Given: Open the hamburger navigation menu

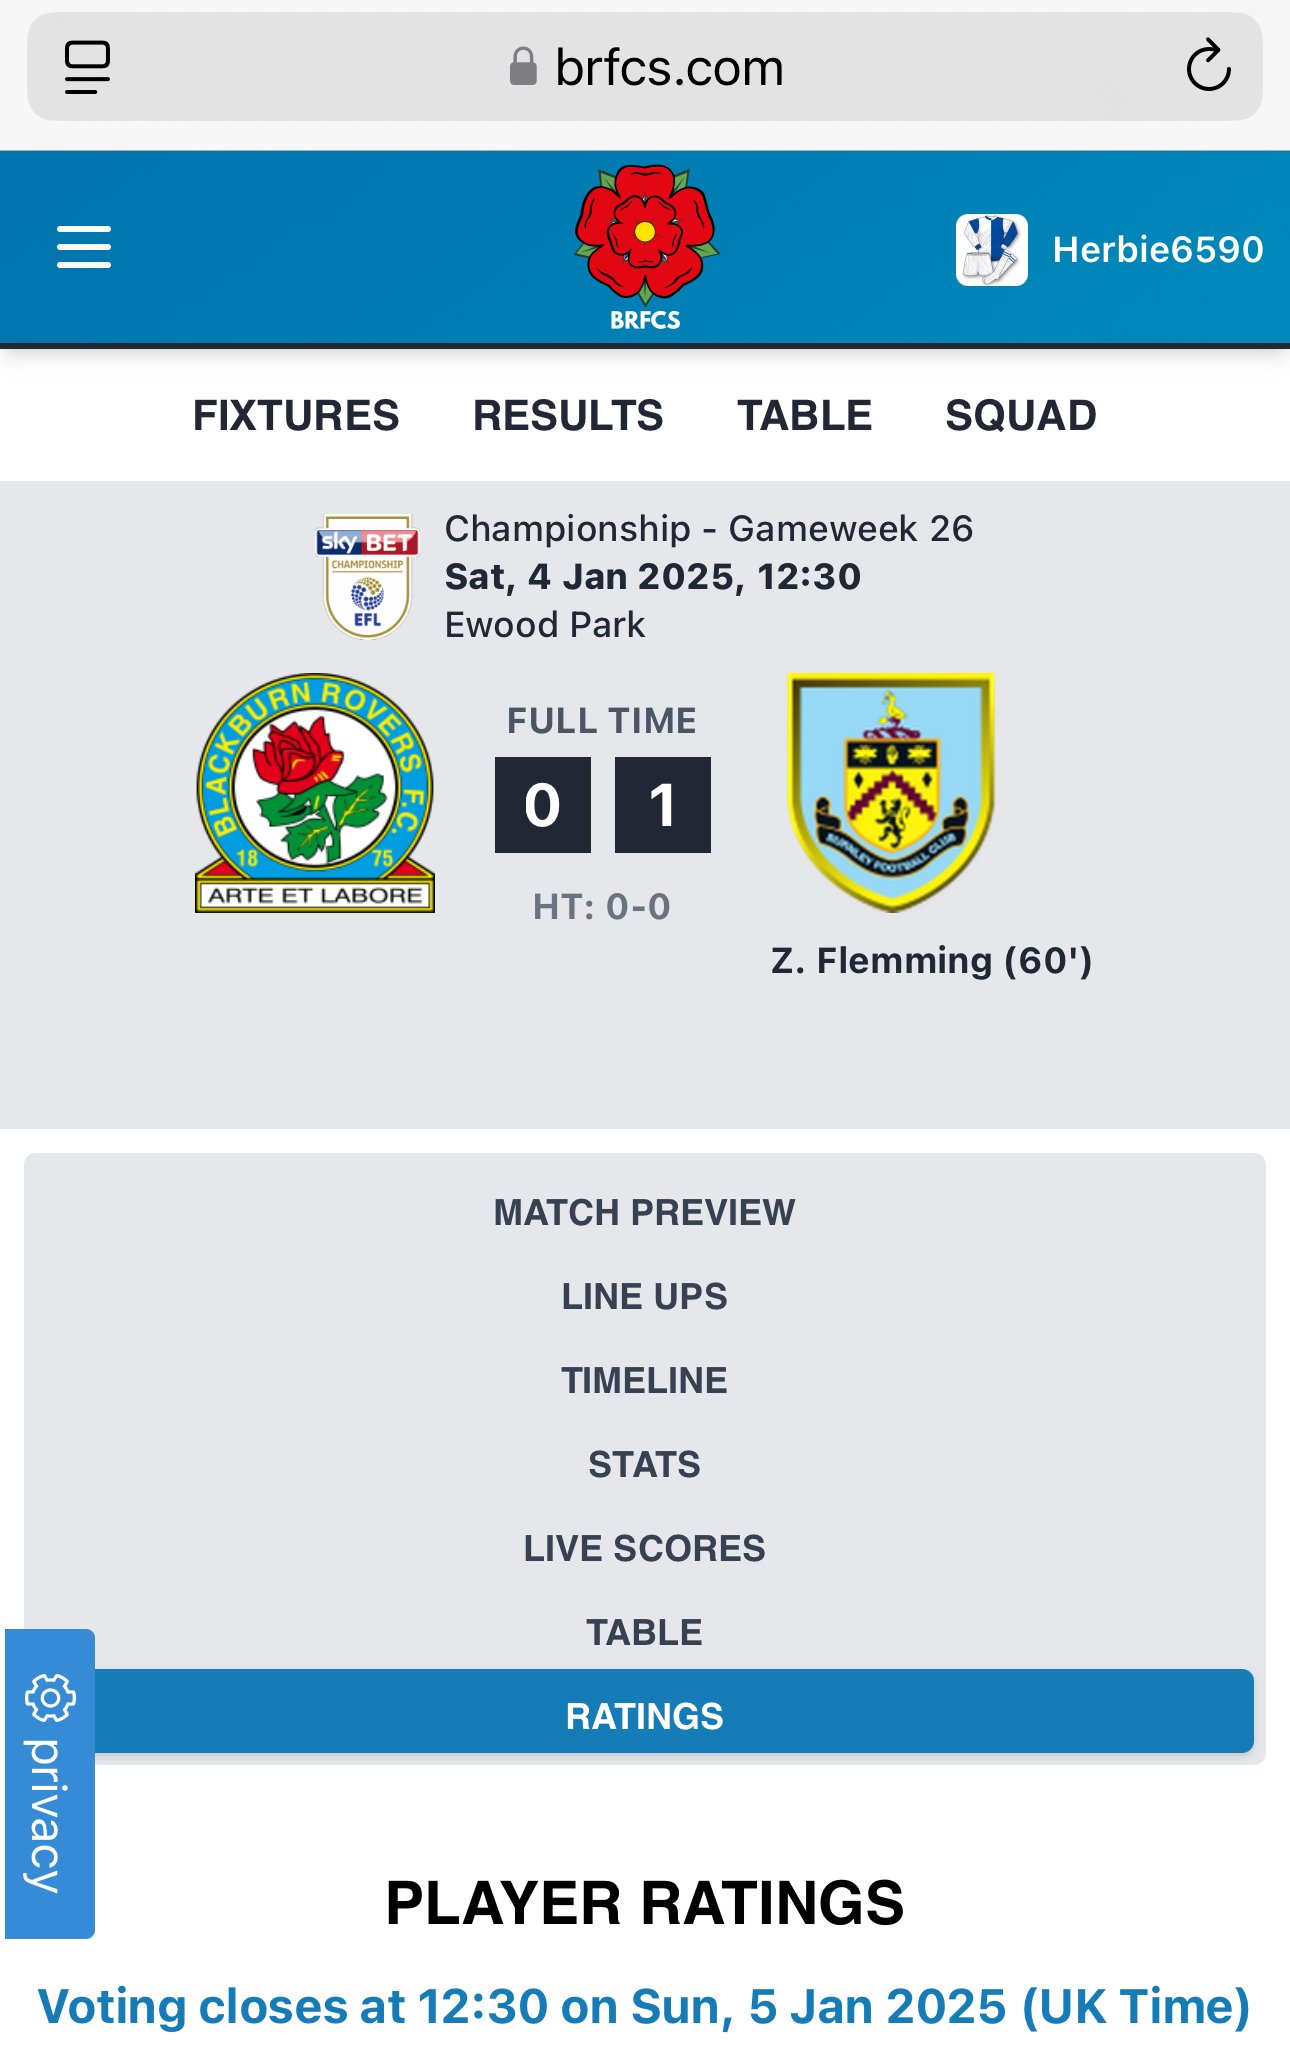Looking at the screenshot, I should [84, 247].
